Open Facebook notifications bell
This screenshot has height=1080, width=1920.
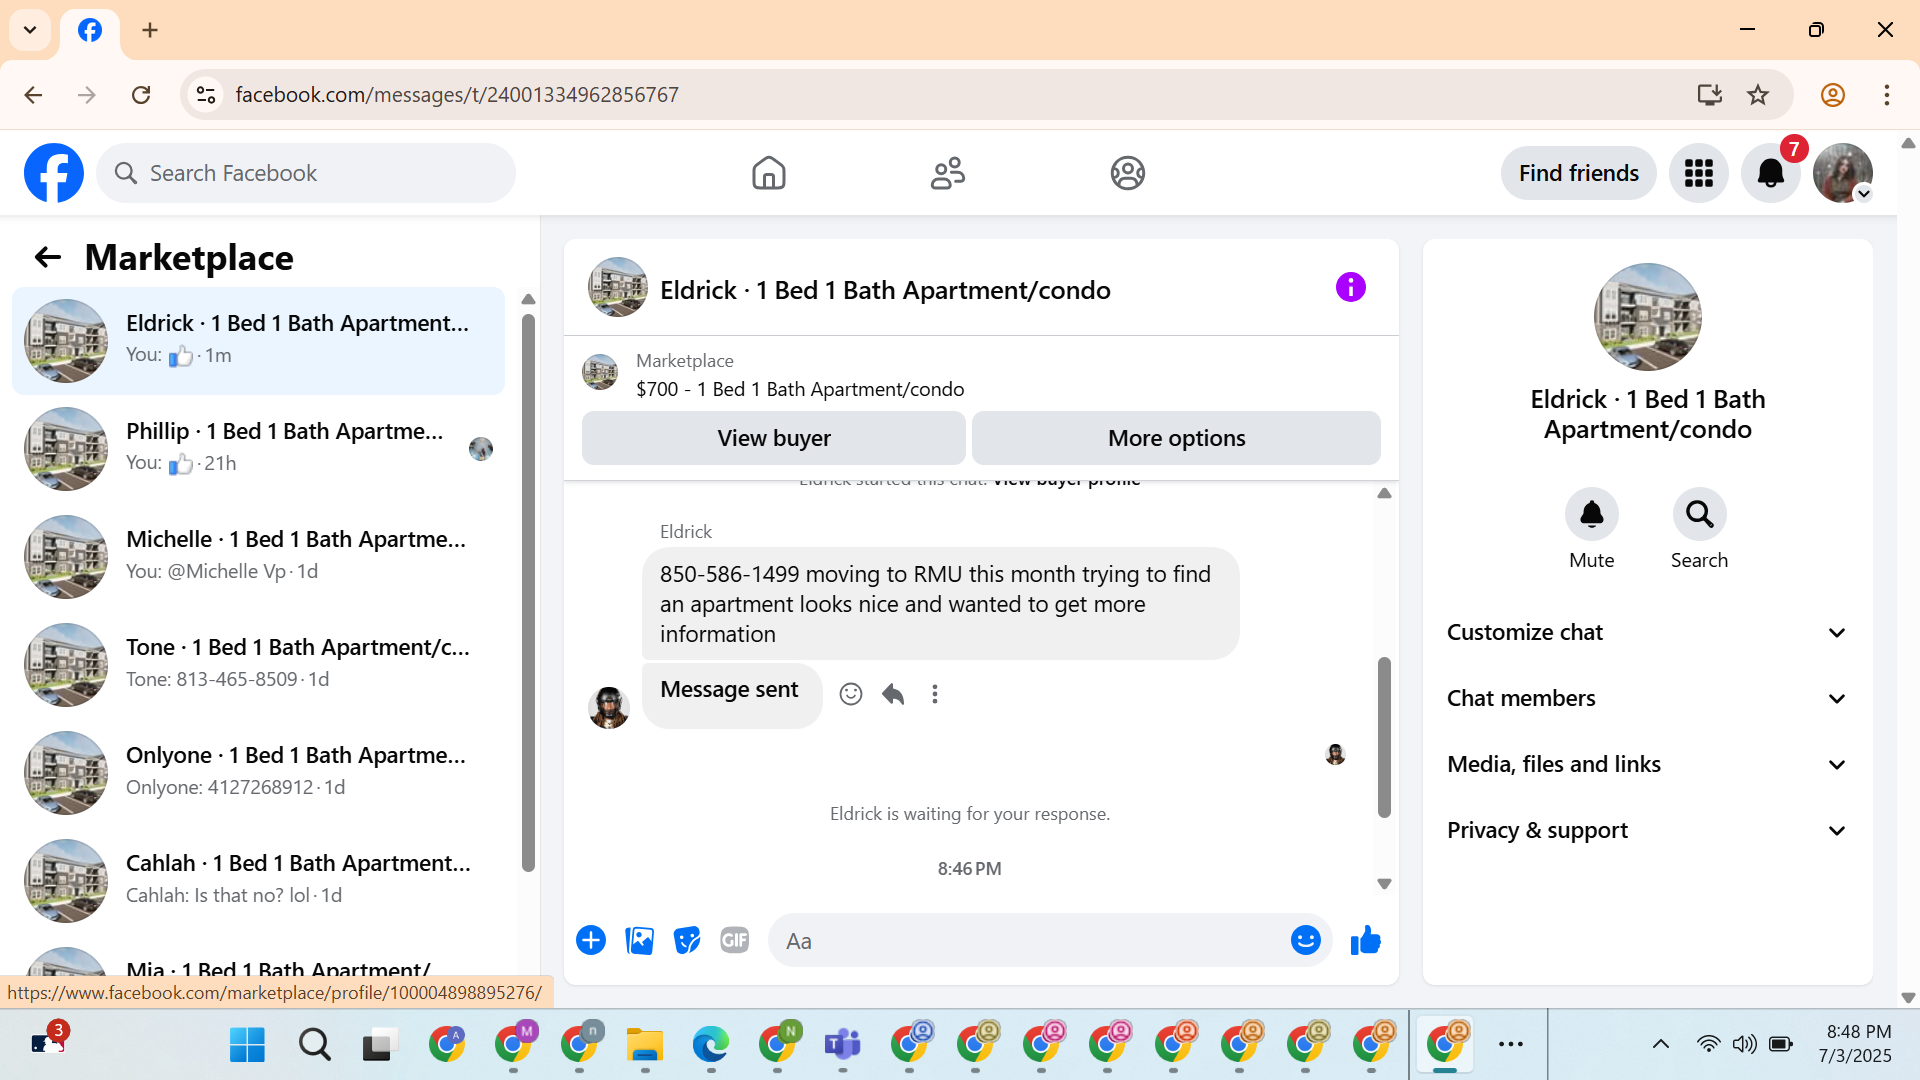pyautogui.click(x=1770, y=173)
